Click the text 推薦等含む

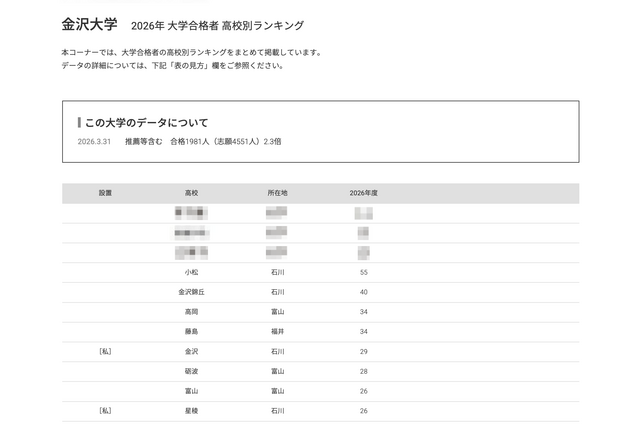143,142
